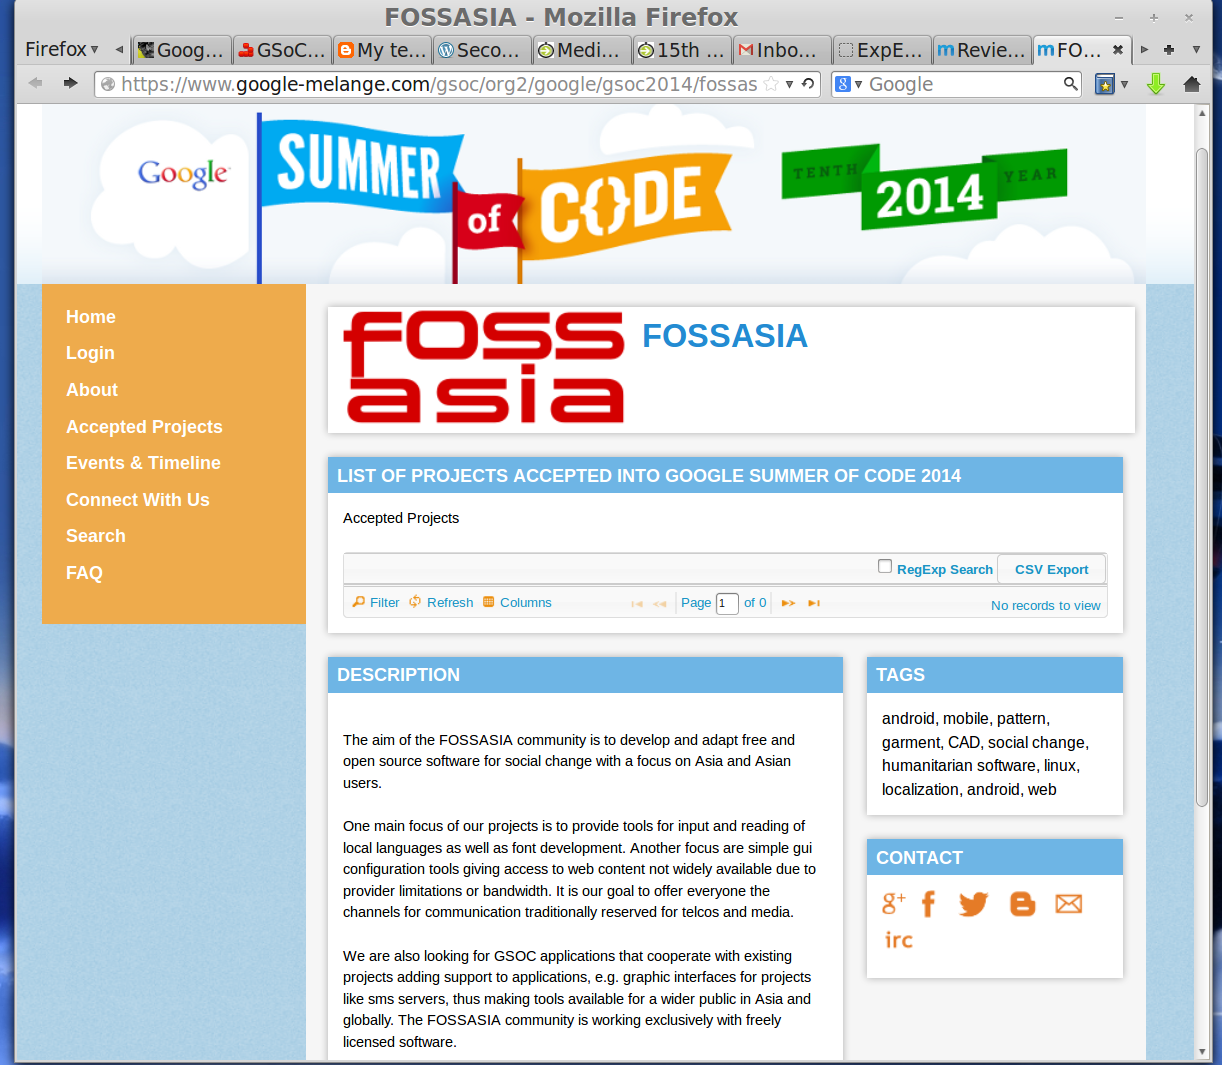Open the FAQ sidebar link
The width and height of the screenshot is (1222, 1065).
[x=84, y=573]
